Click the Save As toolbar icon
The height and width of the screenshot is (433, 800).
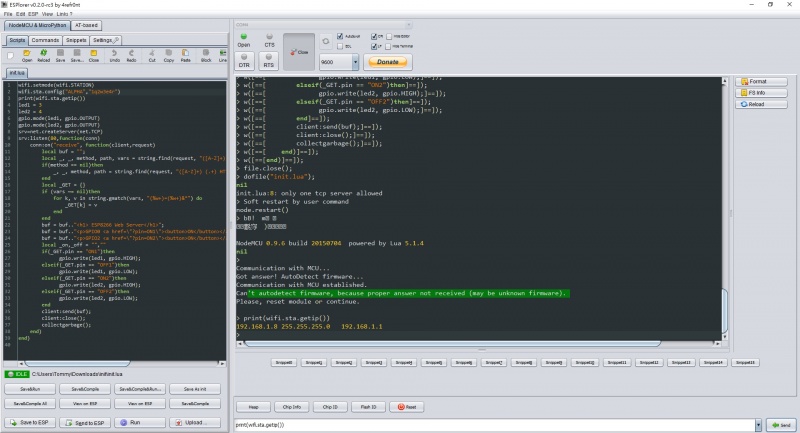[x=77, y=56]
